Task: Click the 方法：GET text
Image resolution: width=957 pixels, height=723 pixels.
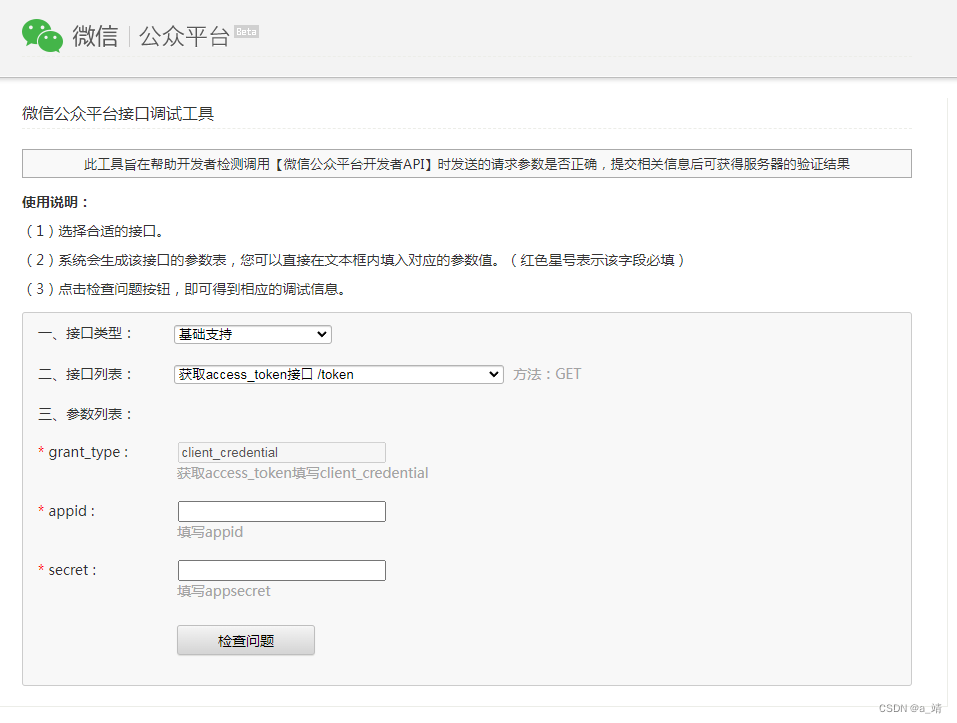Action: [x=547, y=374]
